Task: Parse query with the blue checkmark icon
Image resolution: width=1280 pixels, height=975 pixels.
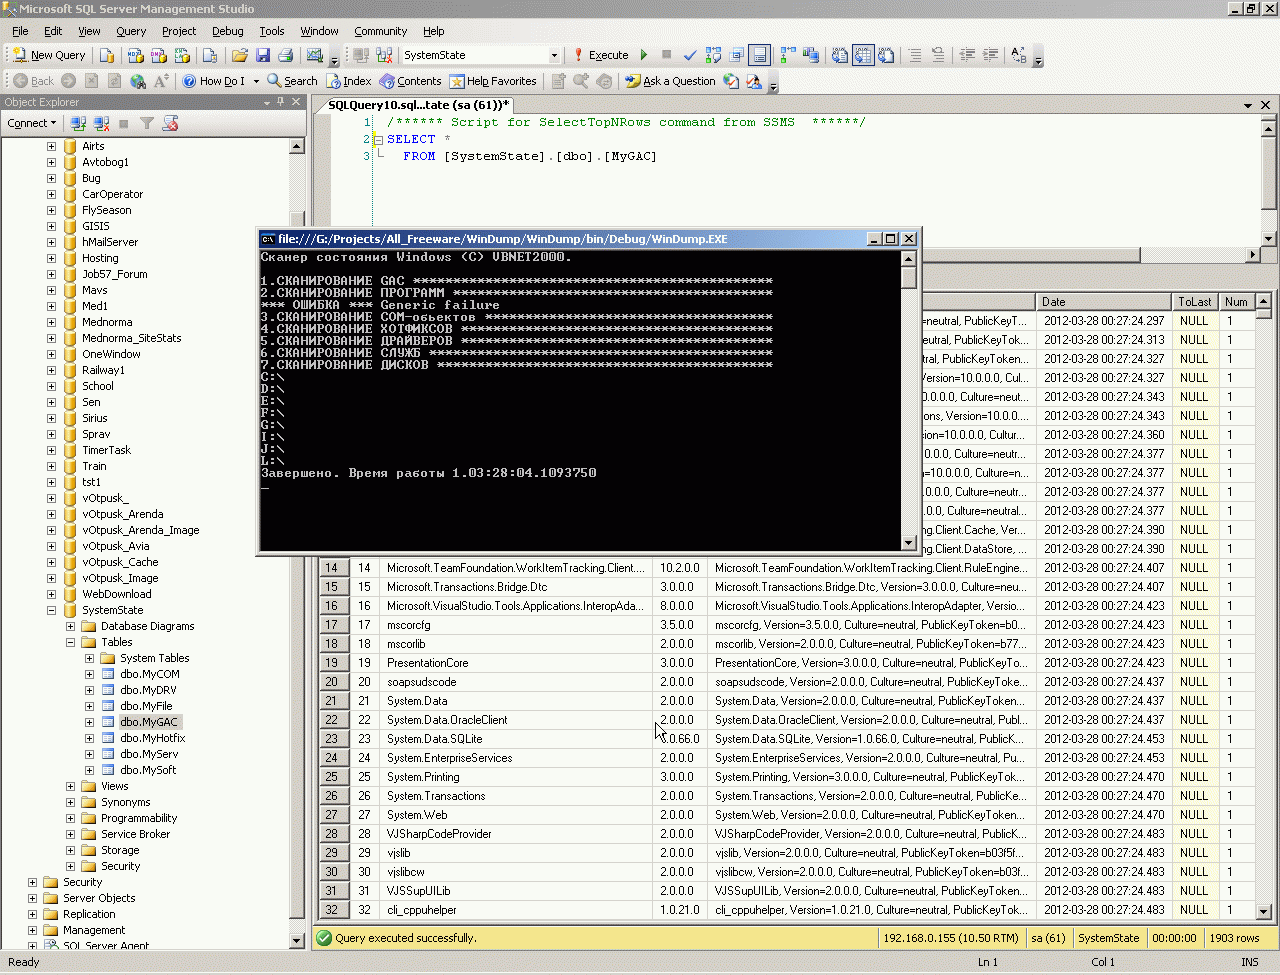Action: pyautogui.click(x=689, y=55)
